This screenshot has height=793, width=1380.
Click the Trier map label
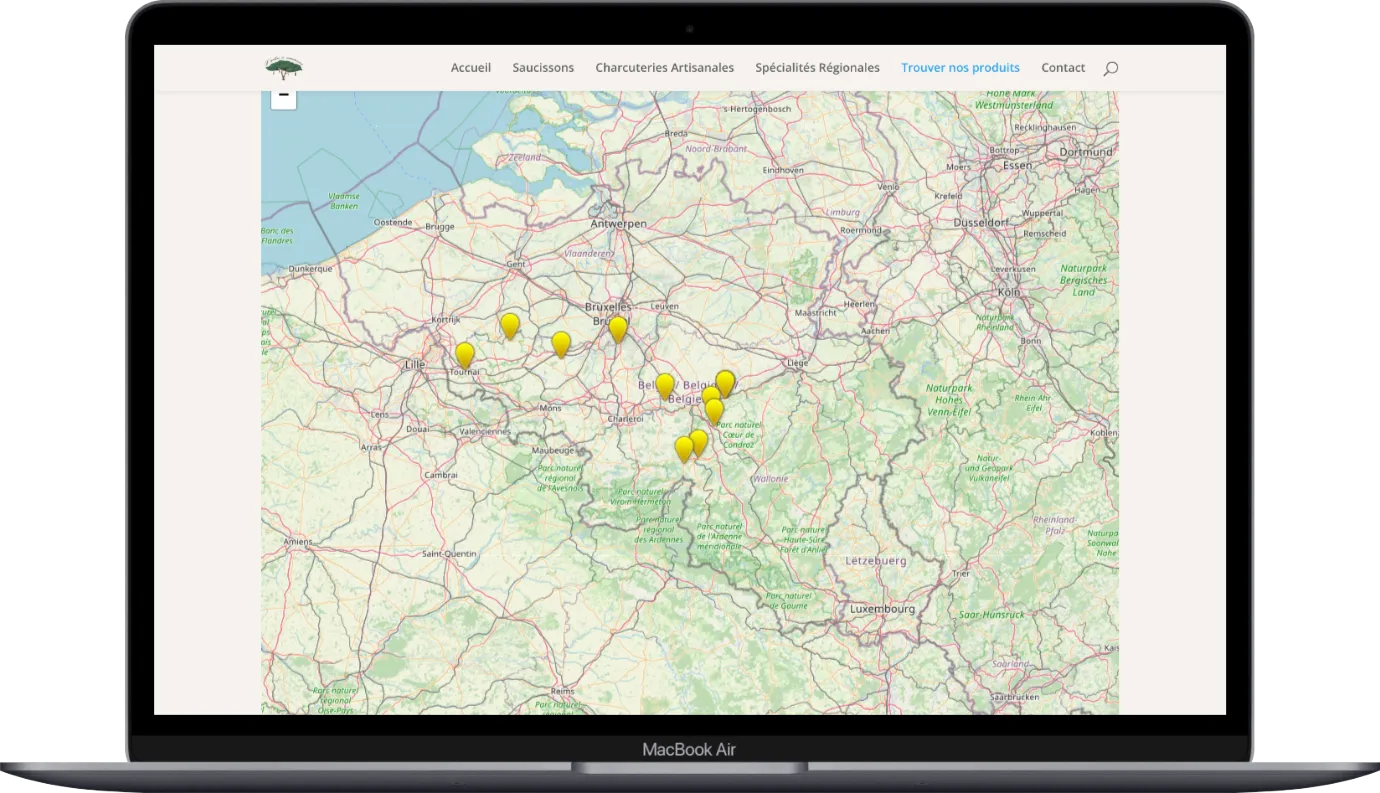click(961, 574)
